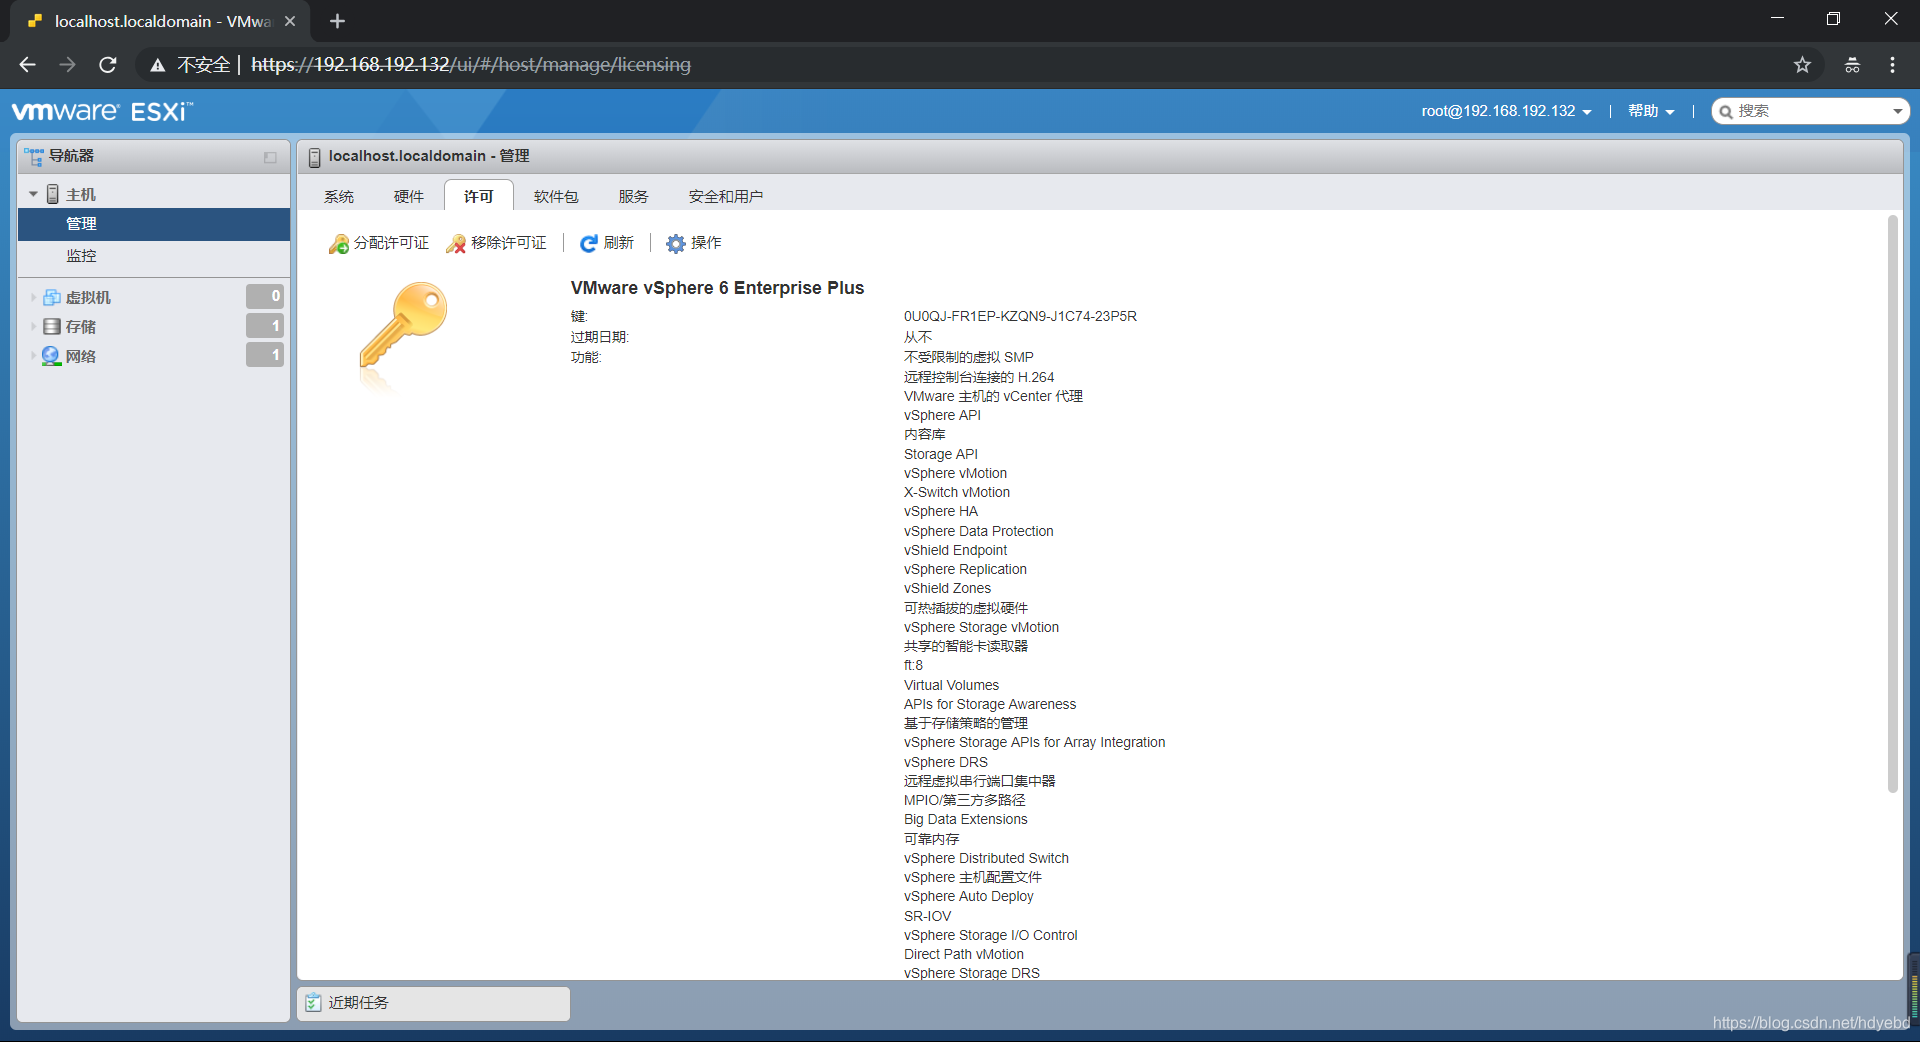Click the licensing pane vertical scrollbar
Image resolution: width=1920 pixels, height=1042 pixels.
1892,505
